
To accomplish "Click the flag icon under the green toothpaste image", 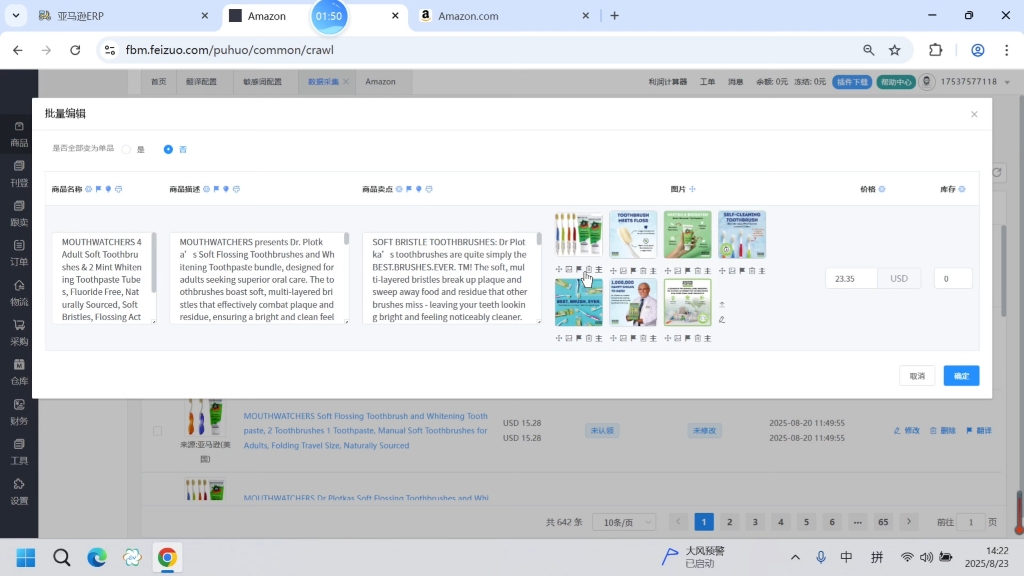I will coord(688,270).
